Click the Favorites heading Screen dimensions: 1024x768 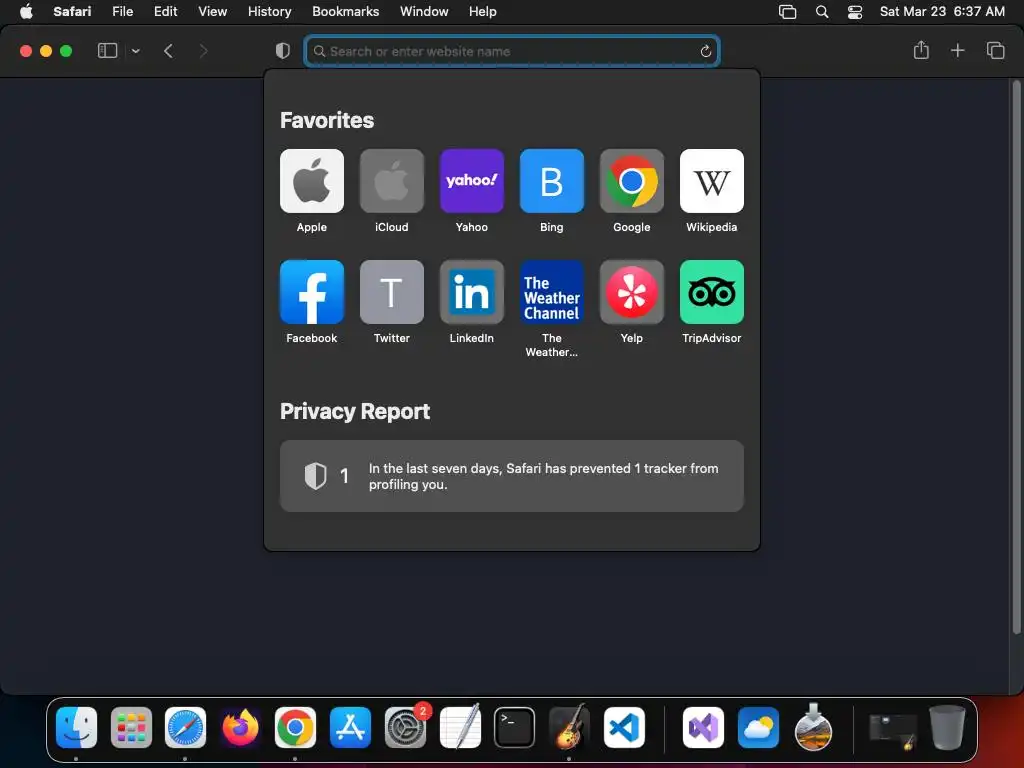(327, 120)
